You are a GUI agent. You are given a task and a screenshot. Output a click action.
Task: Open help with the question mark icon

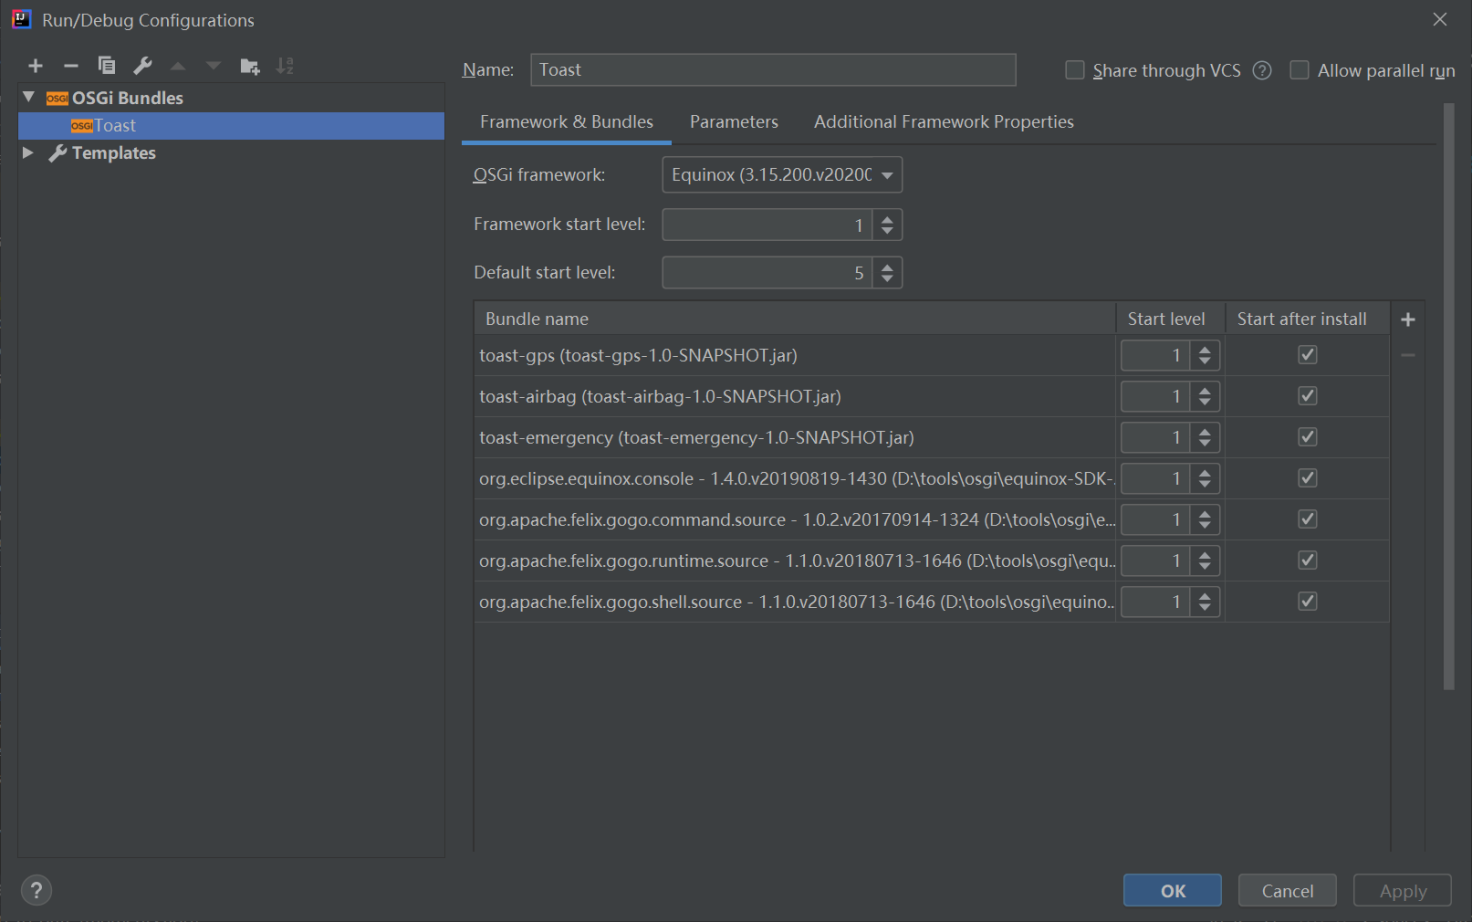click(x=36, y=889)
